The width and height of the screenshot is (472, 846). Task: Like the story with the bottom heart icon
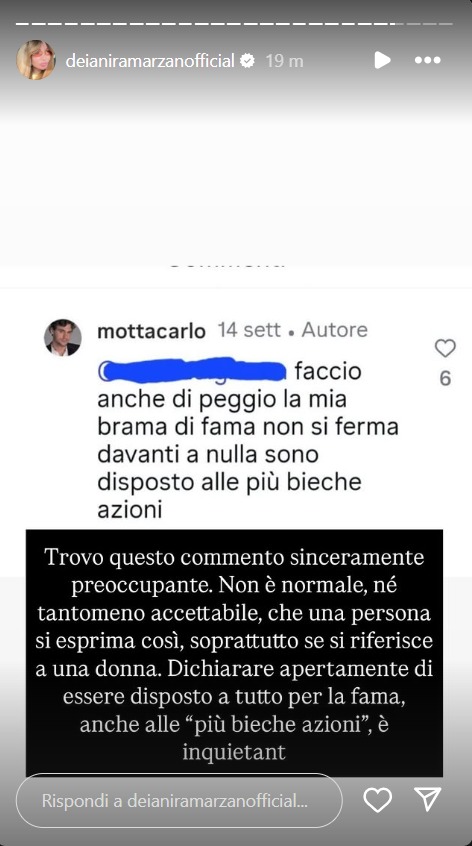click(x=377, y=800)
